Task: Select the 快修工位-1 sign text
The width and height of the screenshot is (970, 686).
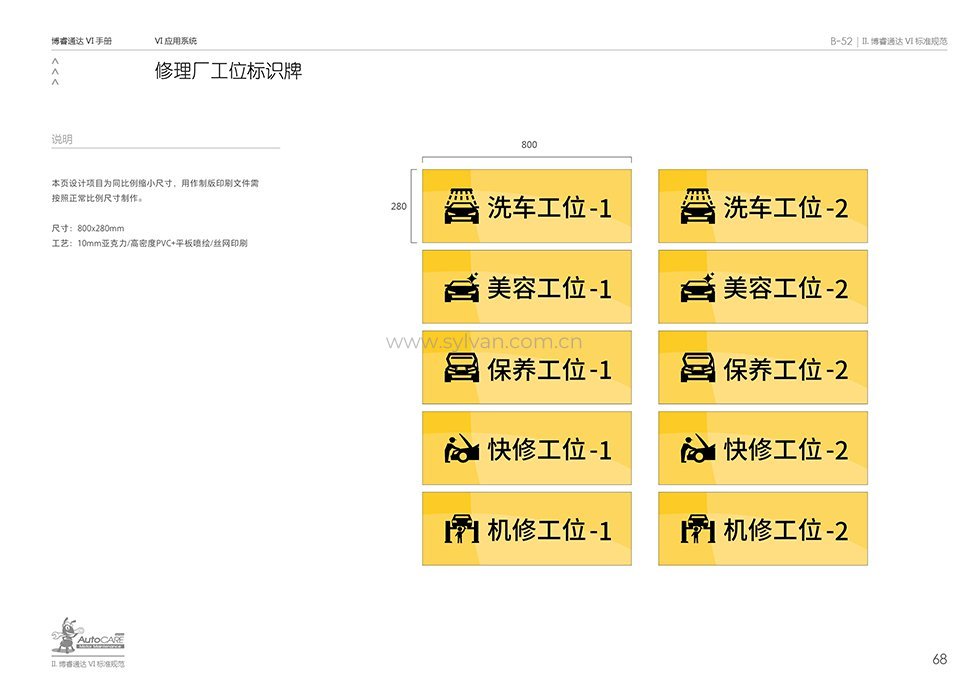Action: tap(549, 450)
